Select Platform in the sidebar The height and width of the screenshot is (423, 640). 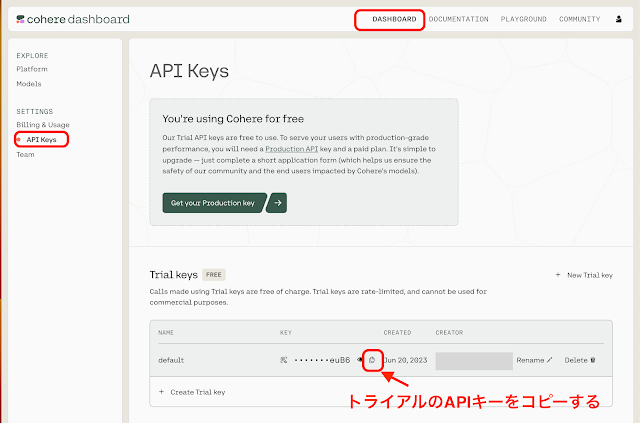tap(32, 69)
